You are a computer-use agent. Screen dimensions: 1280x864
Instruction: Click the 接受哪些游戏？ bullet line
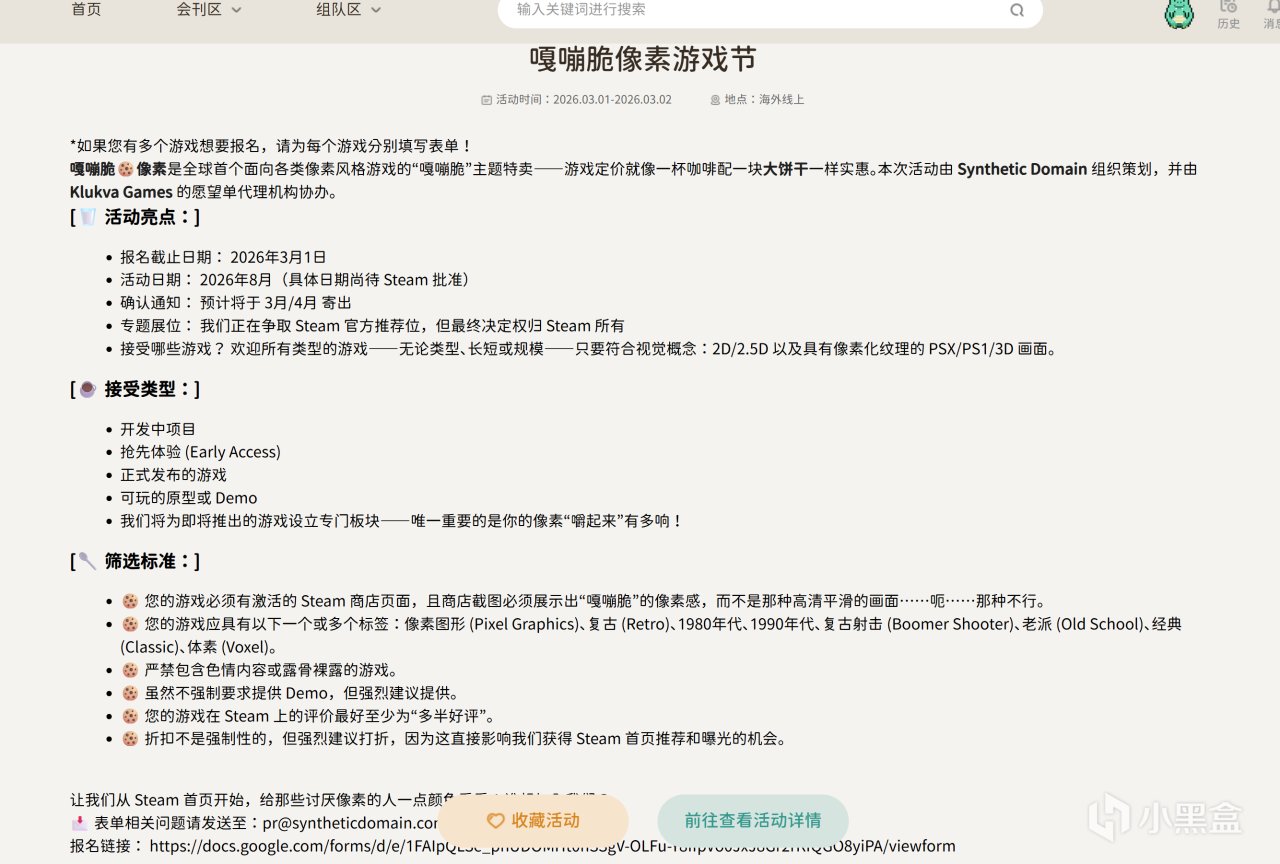[x=588, y=349]
